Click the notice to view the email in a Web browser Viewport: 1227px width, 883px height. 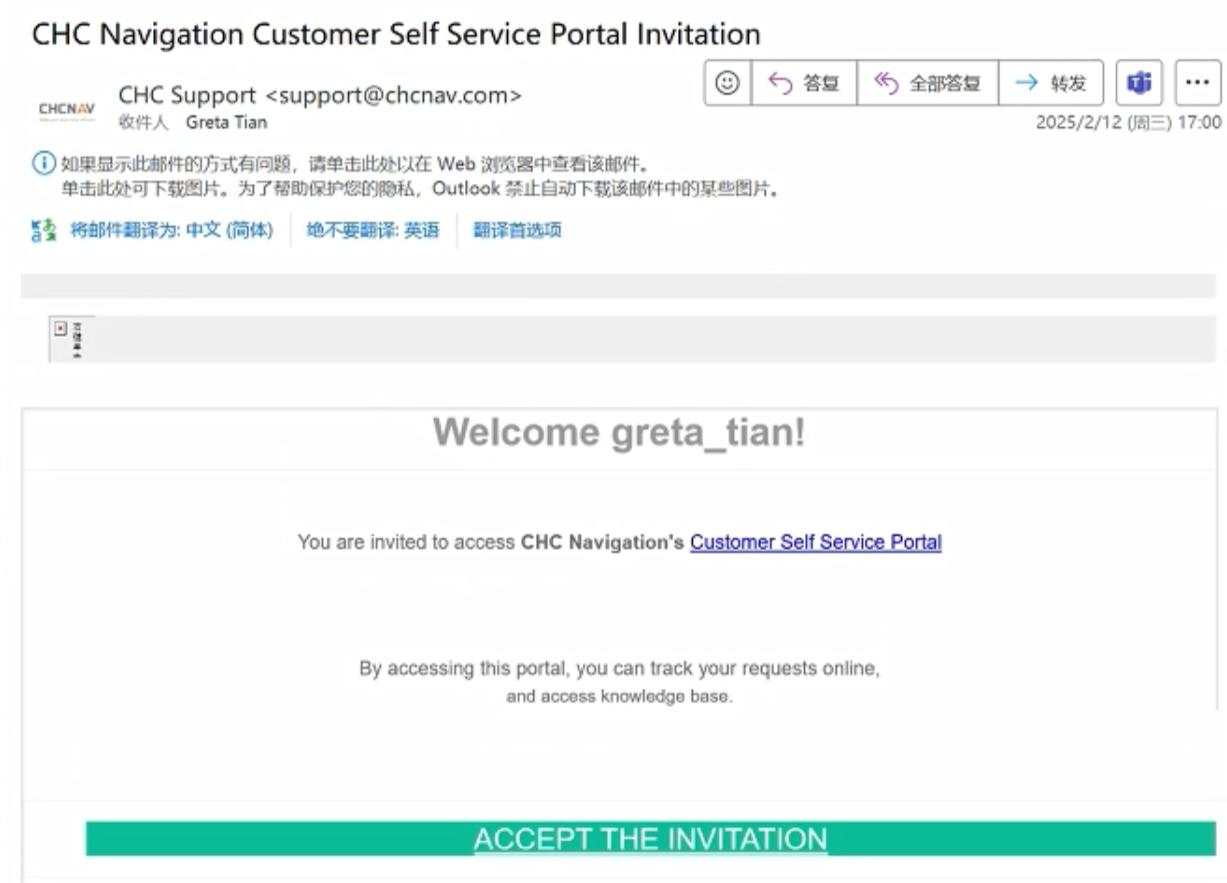[x=355, y=164]
